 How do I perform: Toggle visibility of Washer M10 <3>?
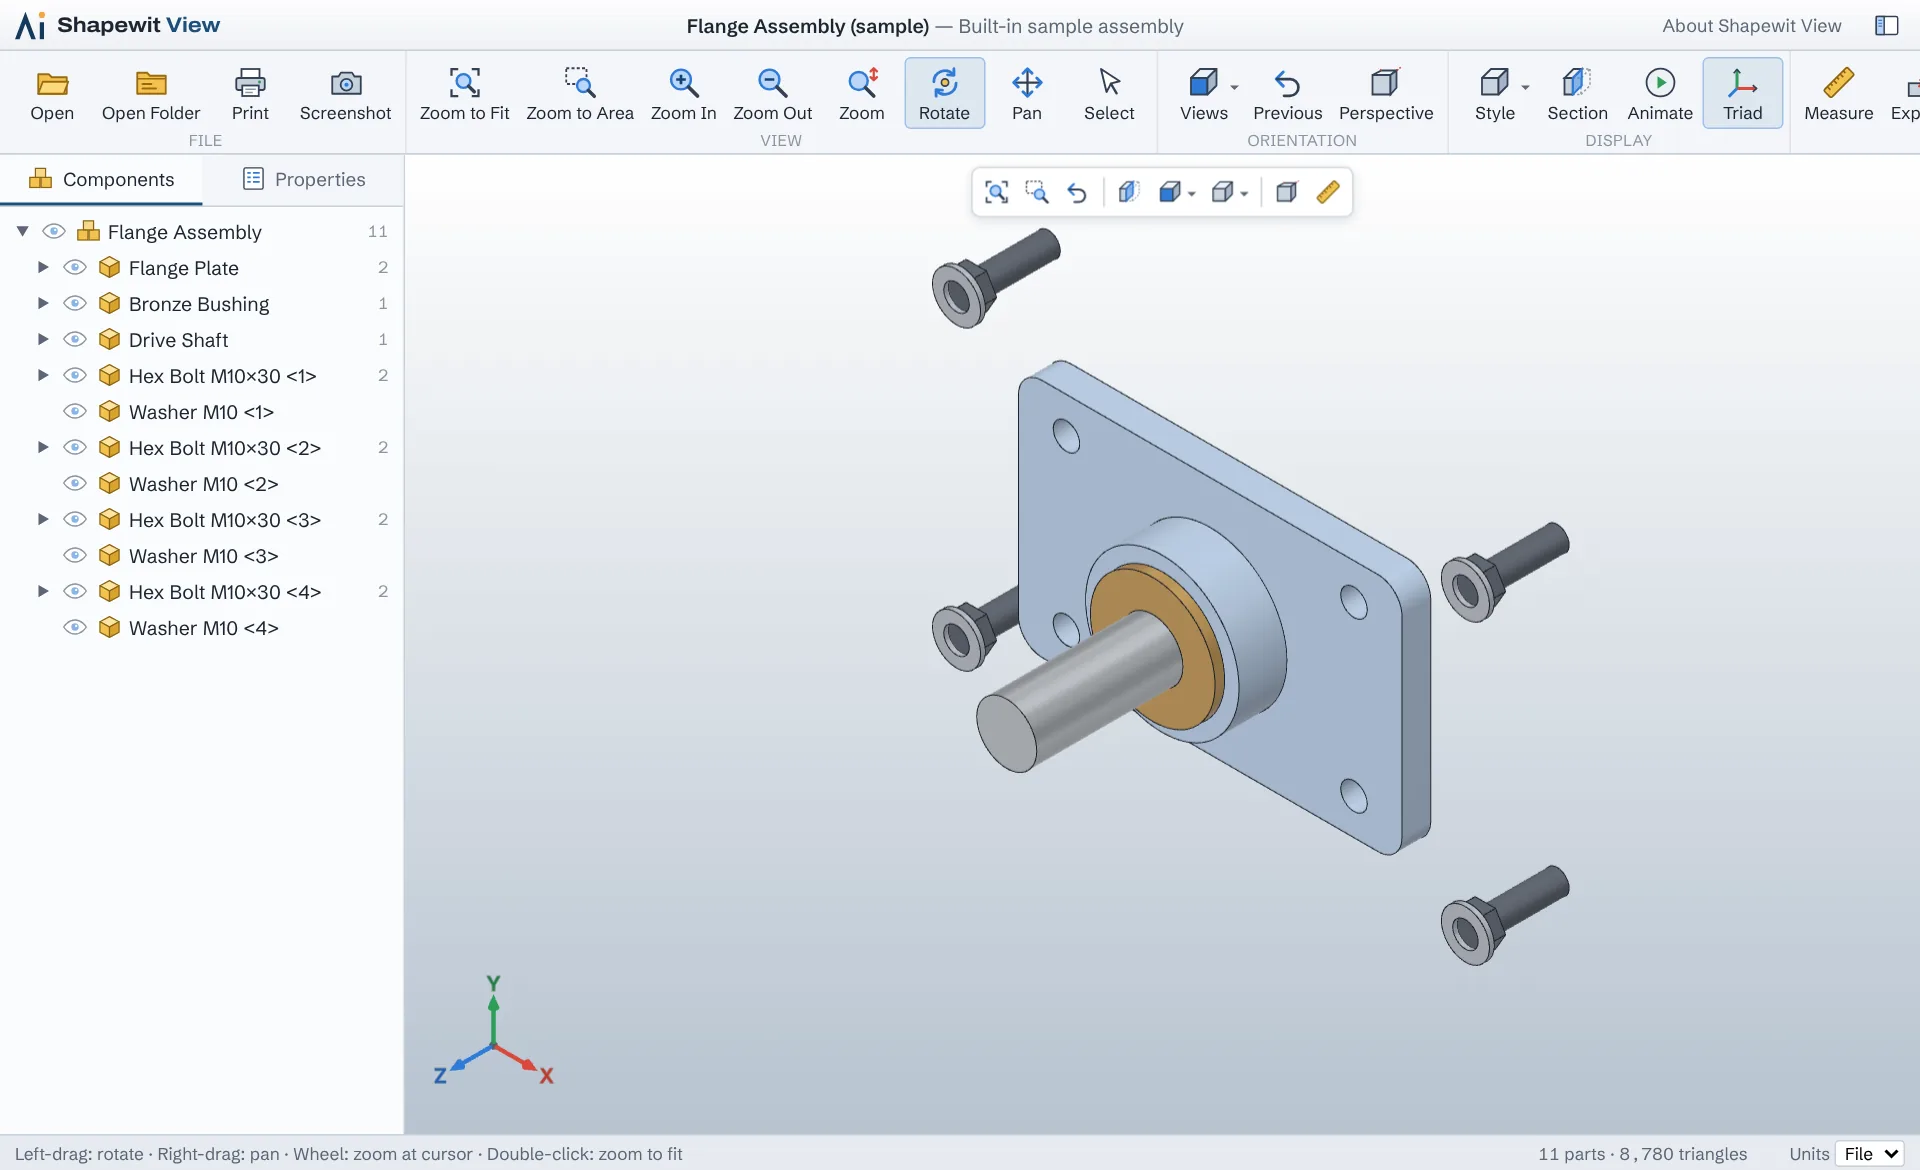click(75, 556)
